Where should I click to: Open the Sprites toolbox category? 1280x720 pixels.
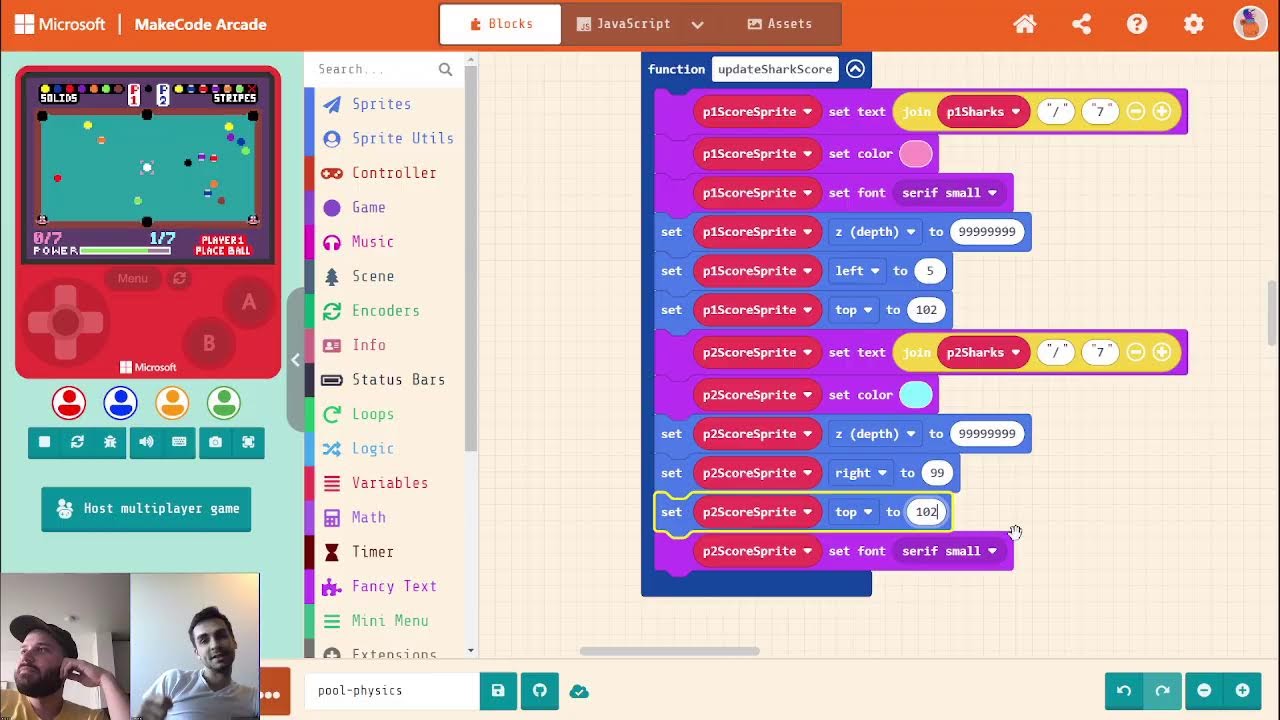pos(389,104)
